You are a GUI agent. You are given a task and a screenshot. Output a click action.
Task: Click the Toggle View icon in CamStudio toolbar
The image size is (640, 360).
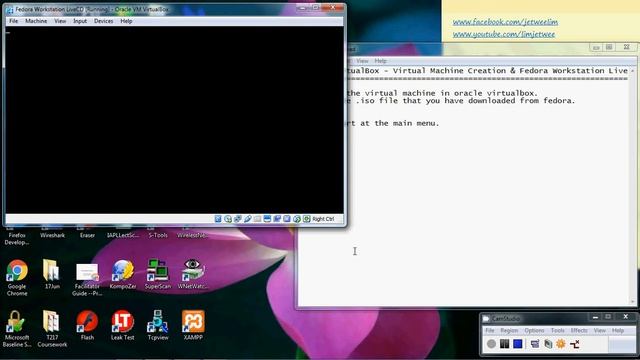[x=535, y=344]
